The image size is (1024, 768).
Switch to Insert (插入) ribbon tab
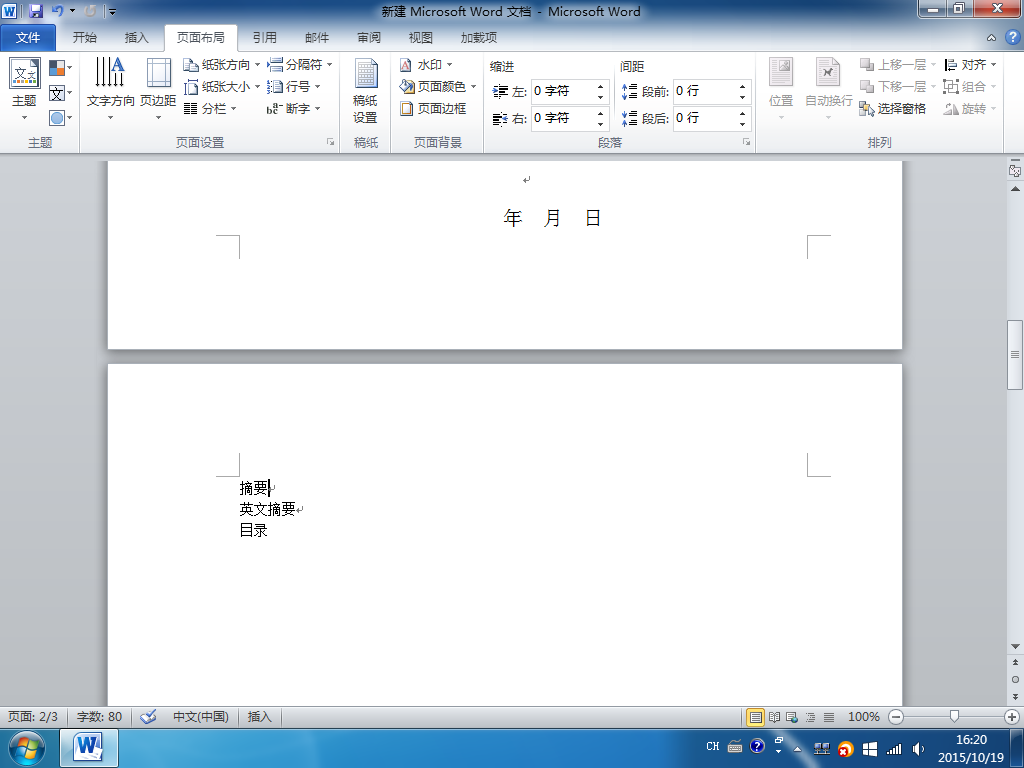(136, 38)
